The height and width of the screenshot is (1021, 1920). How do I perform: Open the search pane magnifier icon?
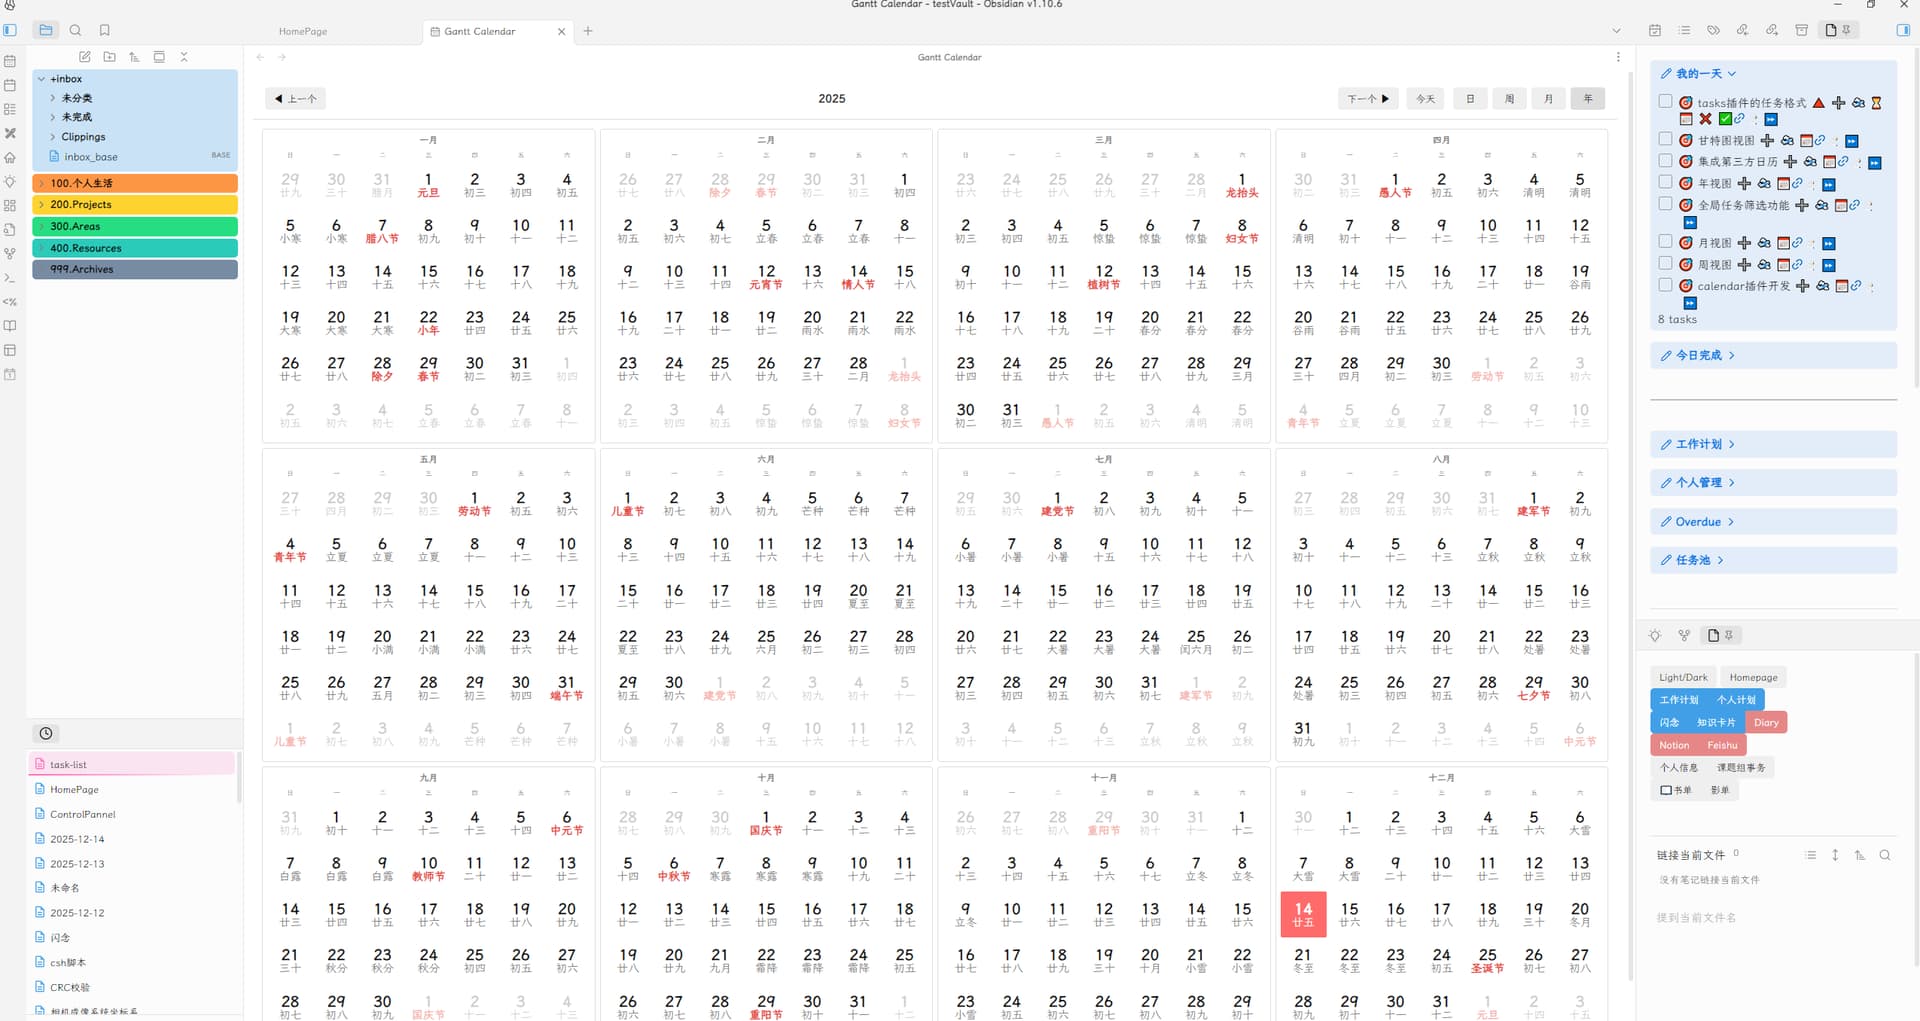(x=75, y=31)
